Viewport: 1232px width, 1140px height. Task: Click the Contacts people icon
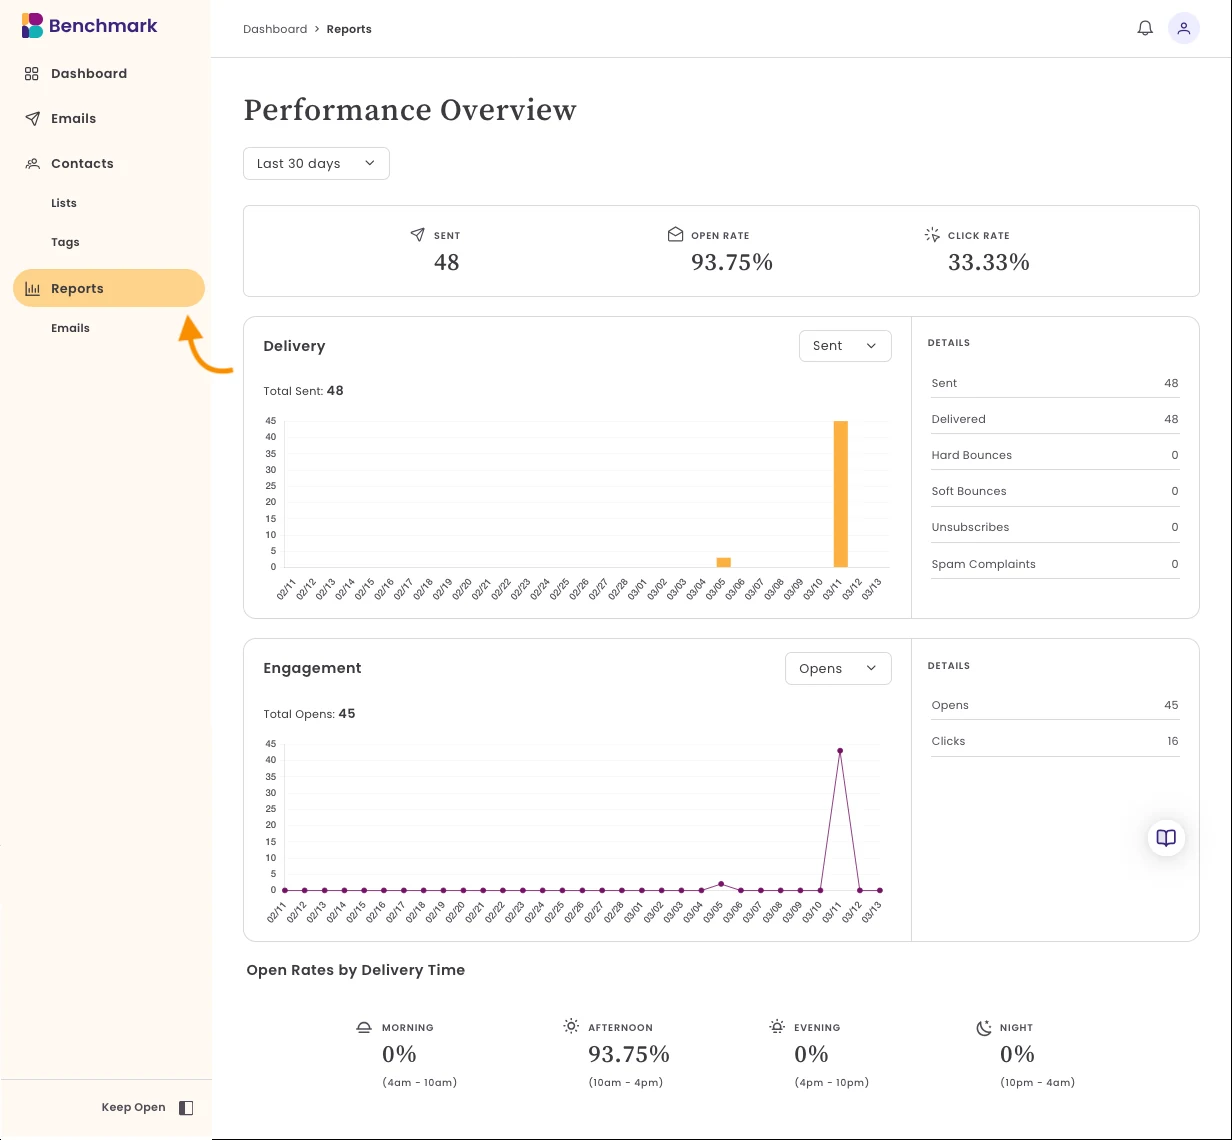32,163
